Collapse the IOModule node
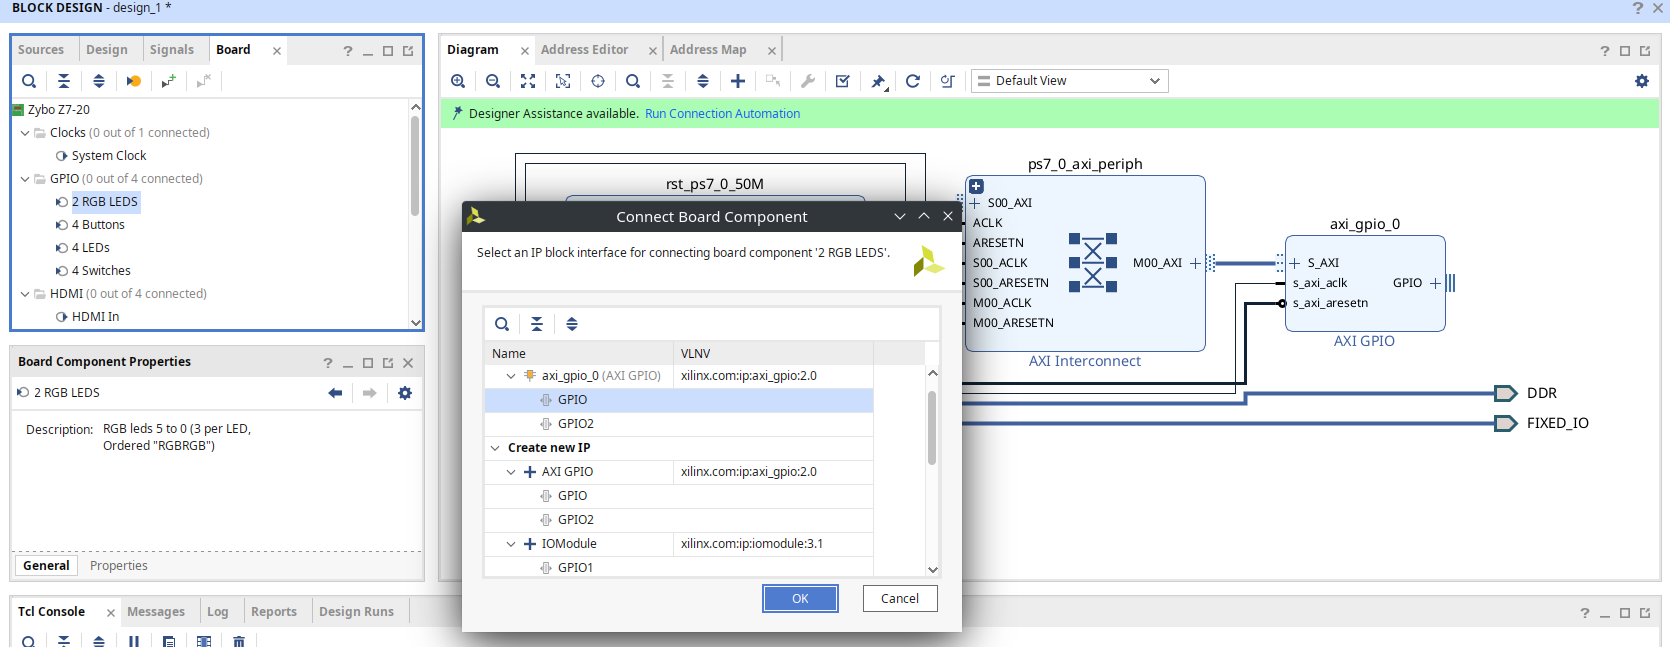Viewport: 1670px width, 647px height. (511, 544)
